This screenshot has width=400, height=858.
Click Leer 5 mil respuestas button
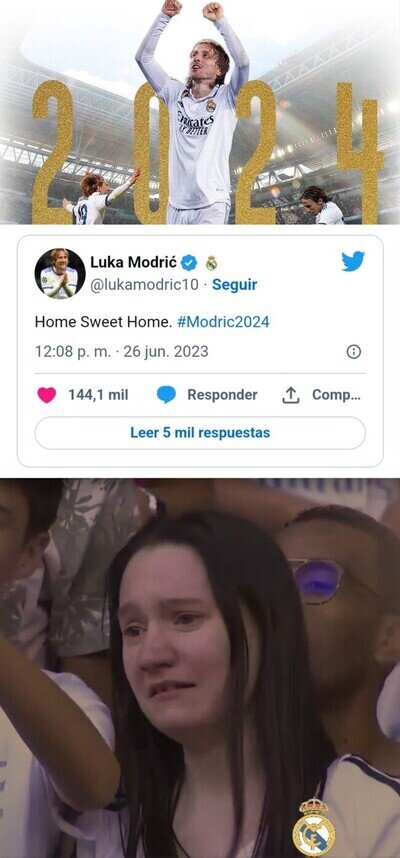[200, 433]
